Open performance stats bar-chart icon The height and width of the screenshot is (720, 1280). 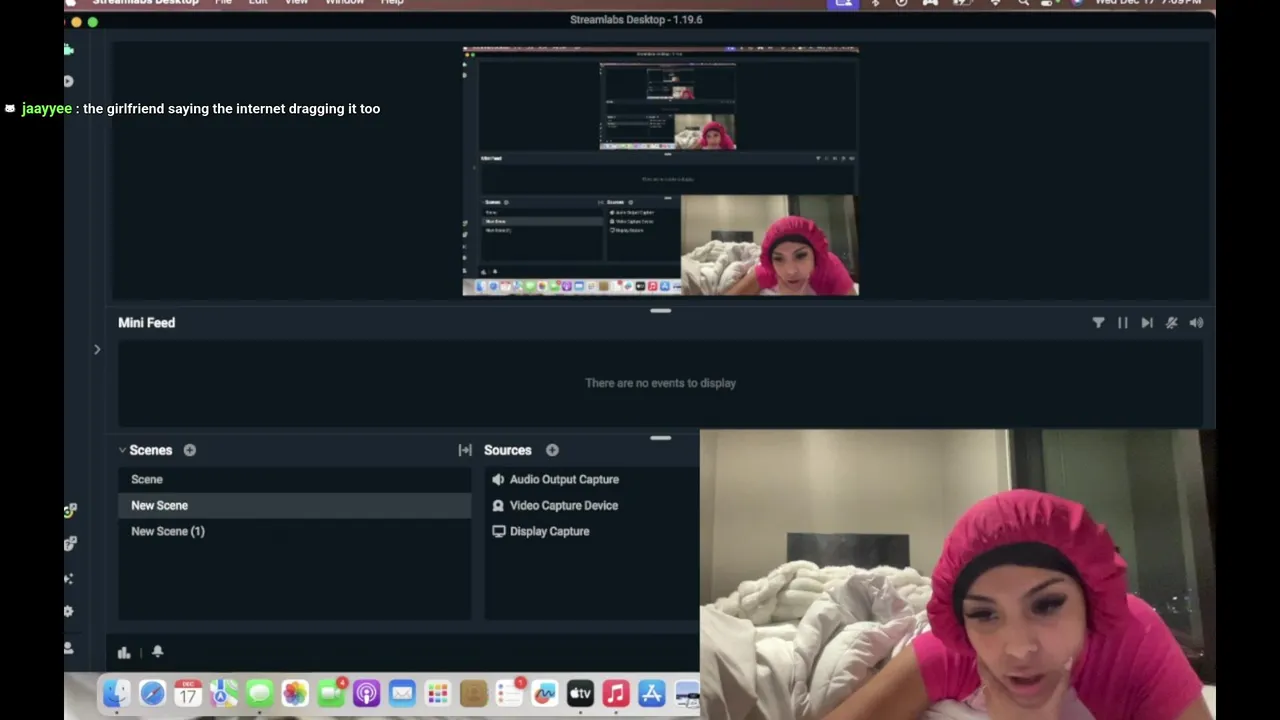[124, 652]
